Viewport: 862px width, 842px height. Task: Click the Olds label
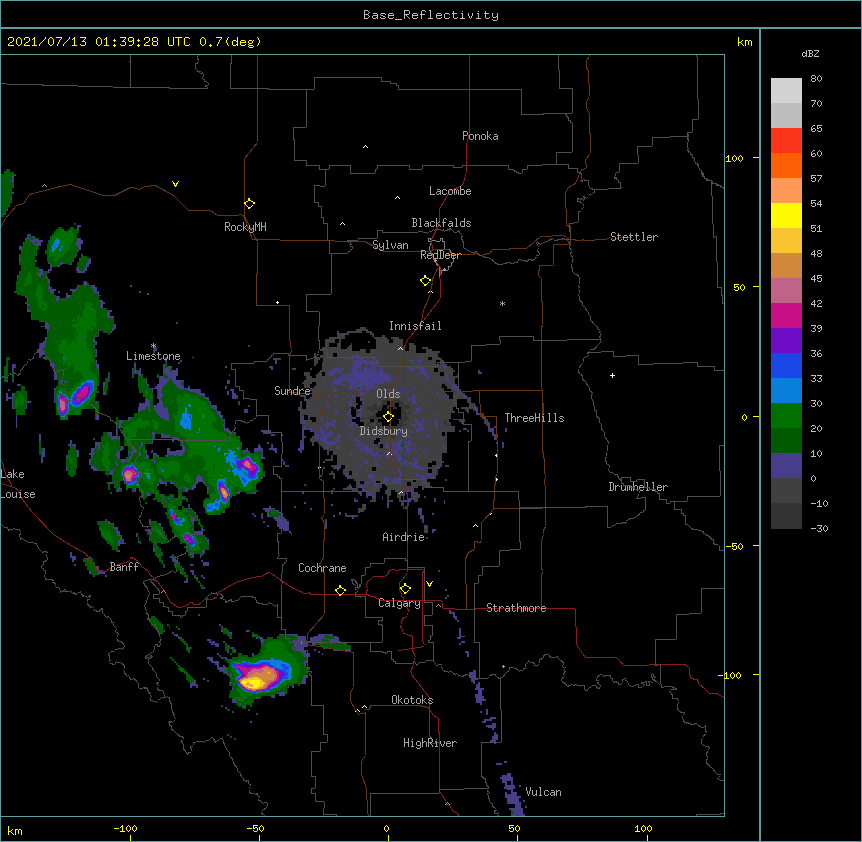(388, 394)
